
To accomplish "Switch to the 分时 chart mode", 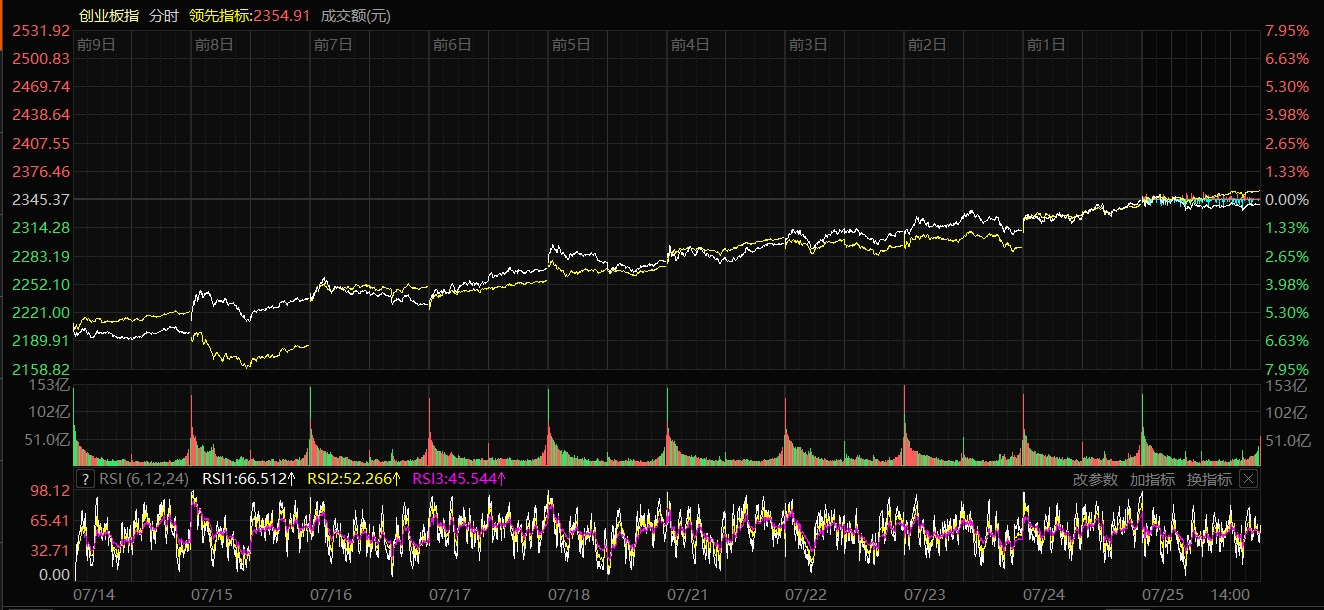I will click(163, 15).
